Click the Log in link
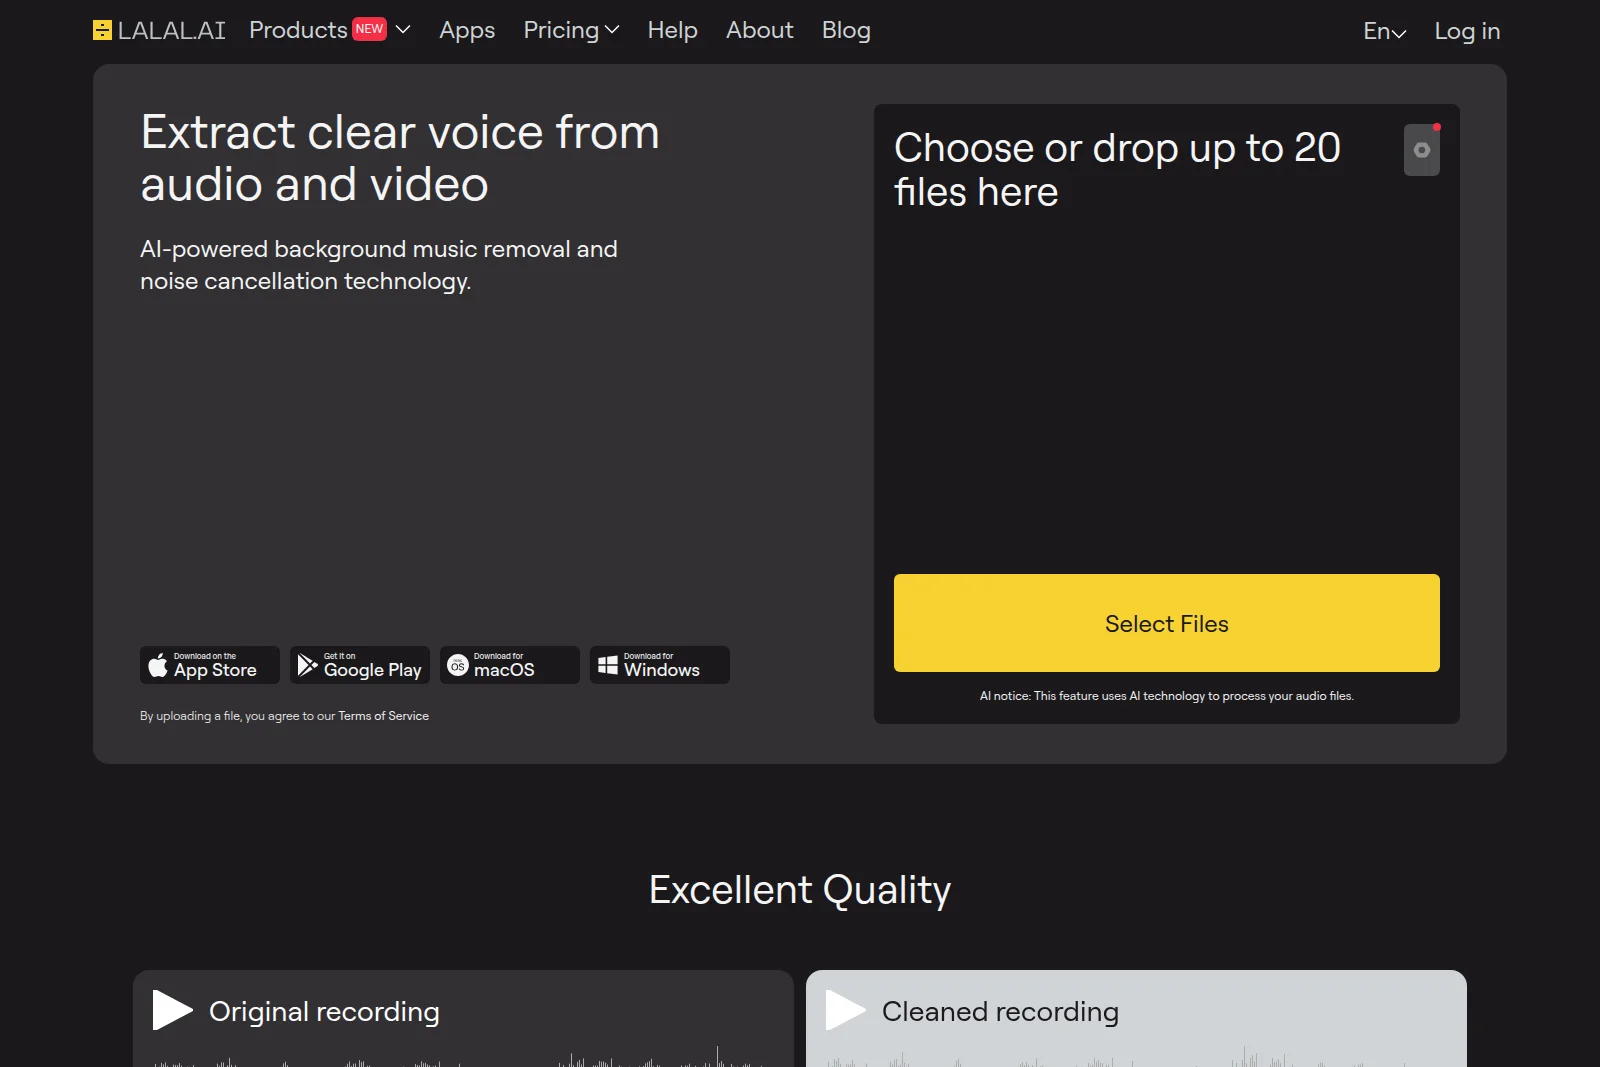This screenshot has width=1600, height=1067. coord(1466,31)
